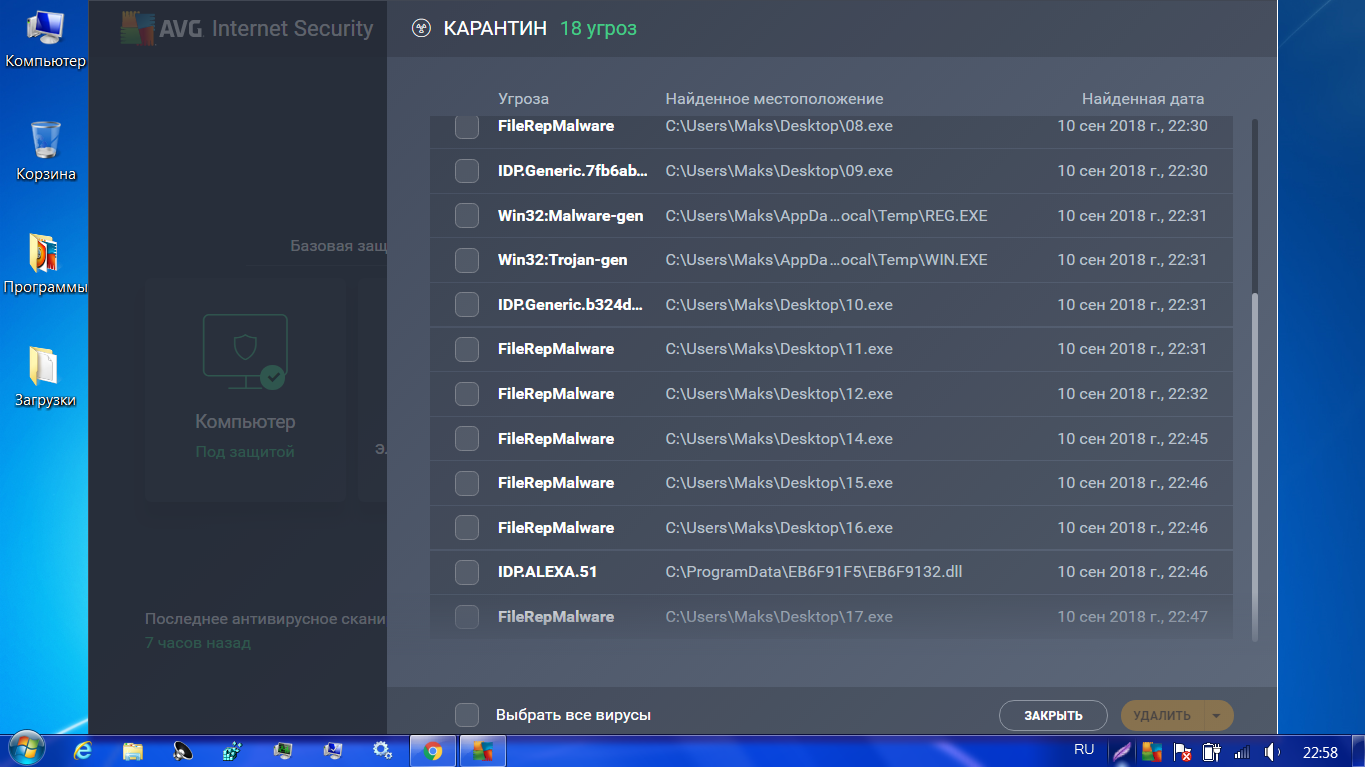1365x767 pixels.
Task: Click the network signal tray icon
Action: (x=1243, y=751)
